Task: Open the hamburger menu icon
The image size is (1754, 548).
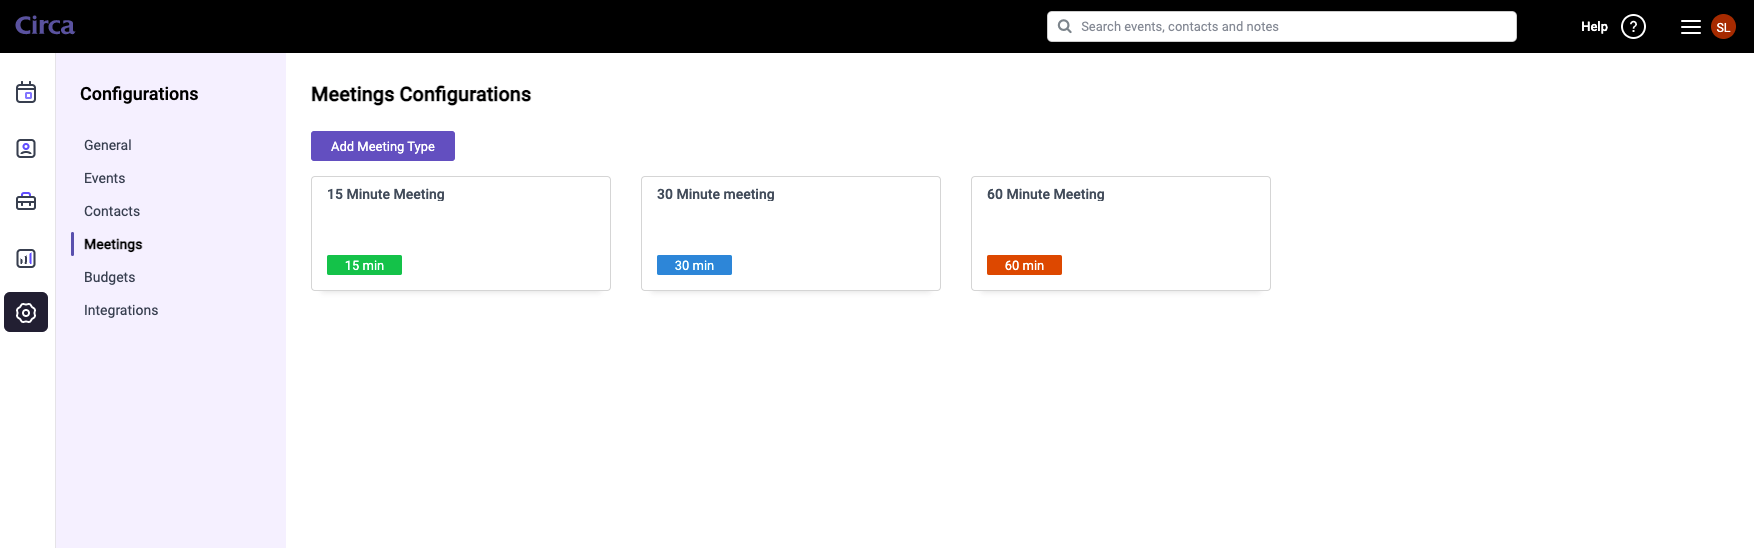Action: (x=1691, y=27)
